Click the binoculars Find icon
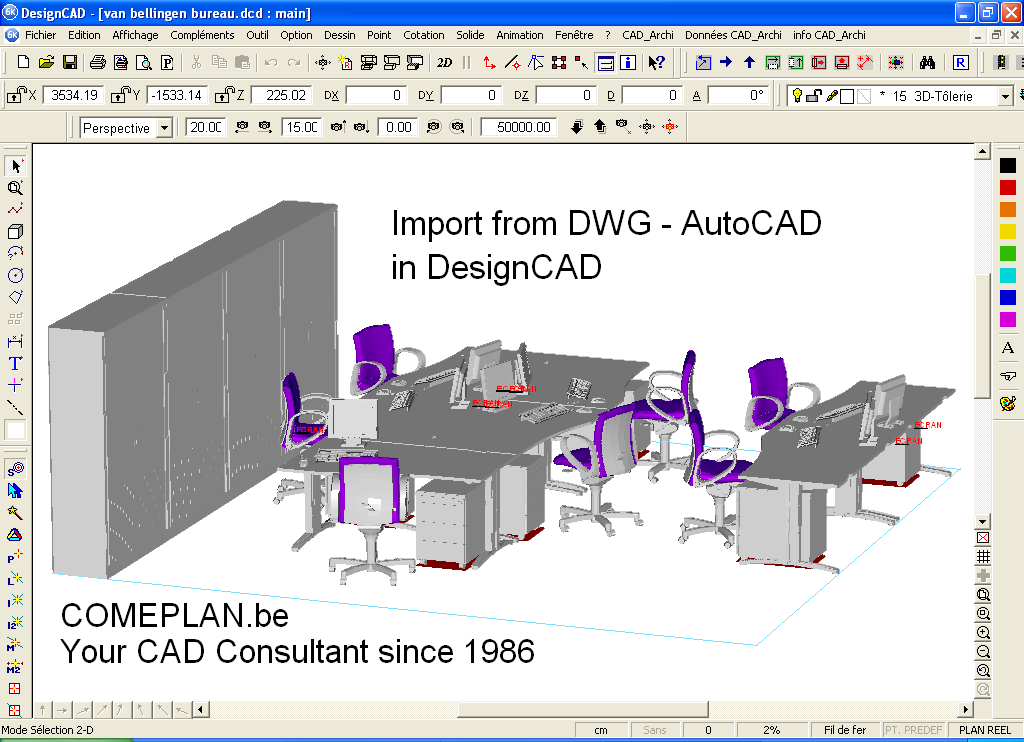Viewport: 1024px width, 742px height. coord(927,62)
